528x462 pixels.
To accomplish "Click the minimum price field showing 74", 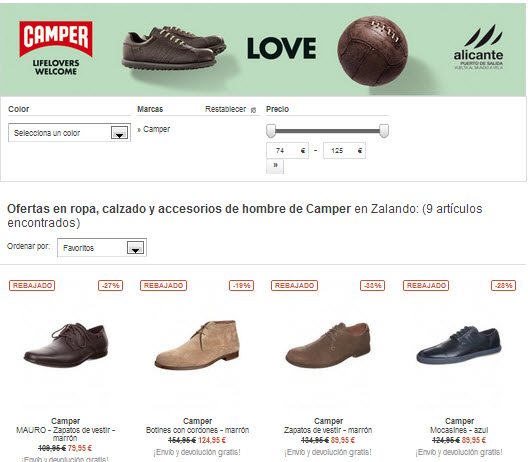I will point(287,151).
